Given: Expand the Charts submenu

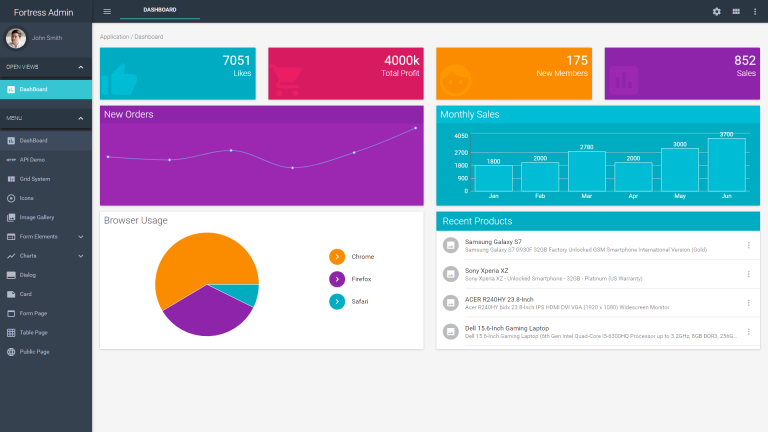Looking at the screenshot, I should coord(81,256).
